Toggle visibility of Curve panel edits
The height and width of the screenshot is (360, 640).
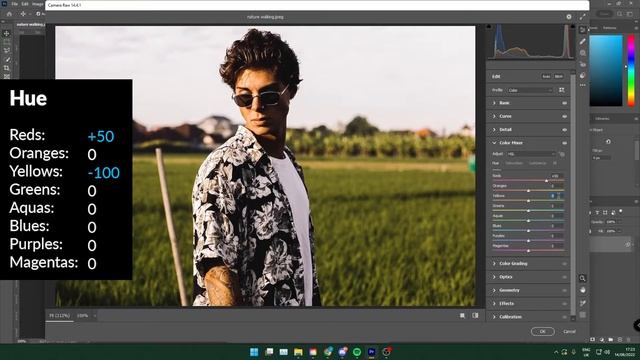[x=564, y=116]
